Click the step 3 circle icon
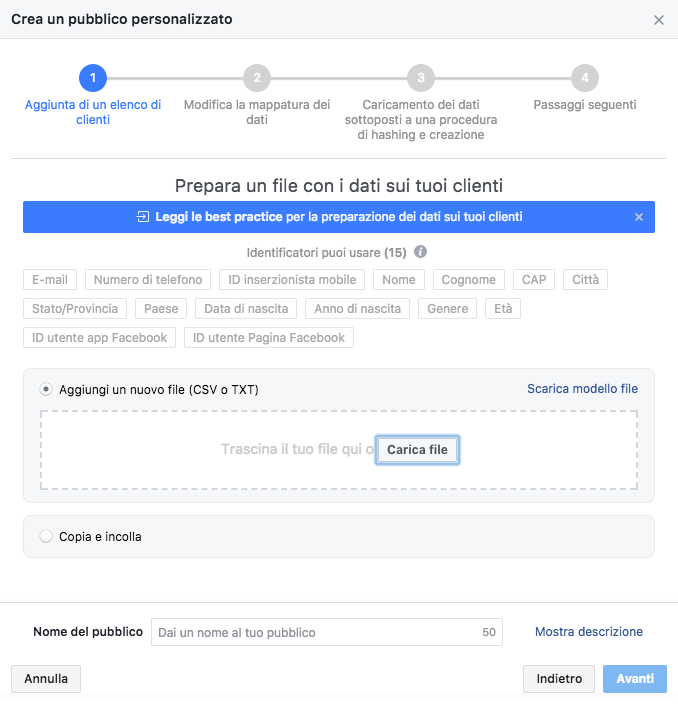 click(x=421, y=78)
